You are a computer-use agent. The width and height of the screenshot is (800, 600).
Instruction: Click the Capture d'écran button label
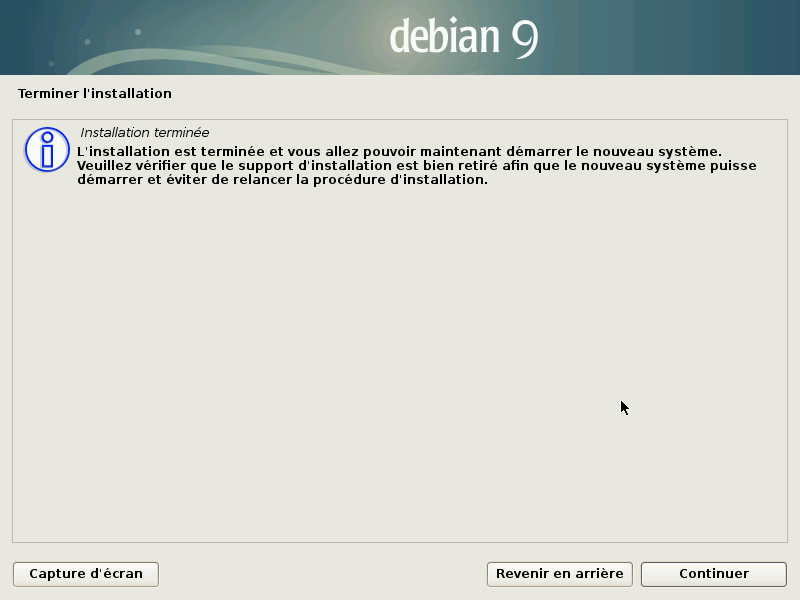[85, 574]
